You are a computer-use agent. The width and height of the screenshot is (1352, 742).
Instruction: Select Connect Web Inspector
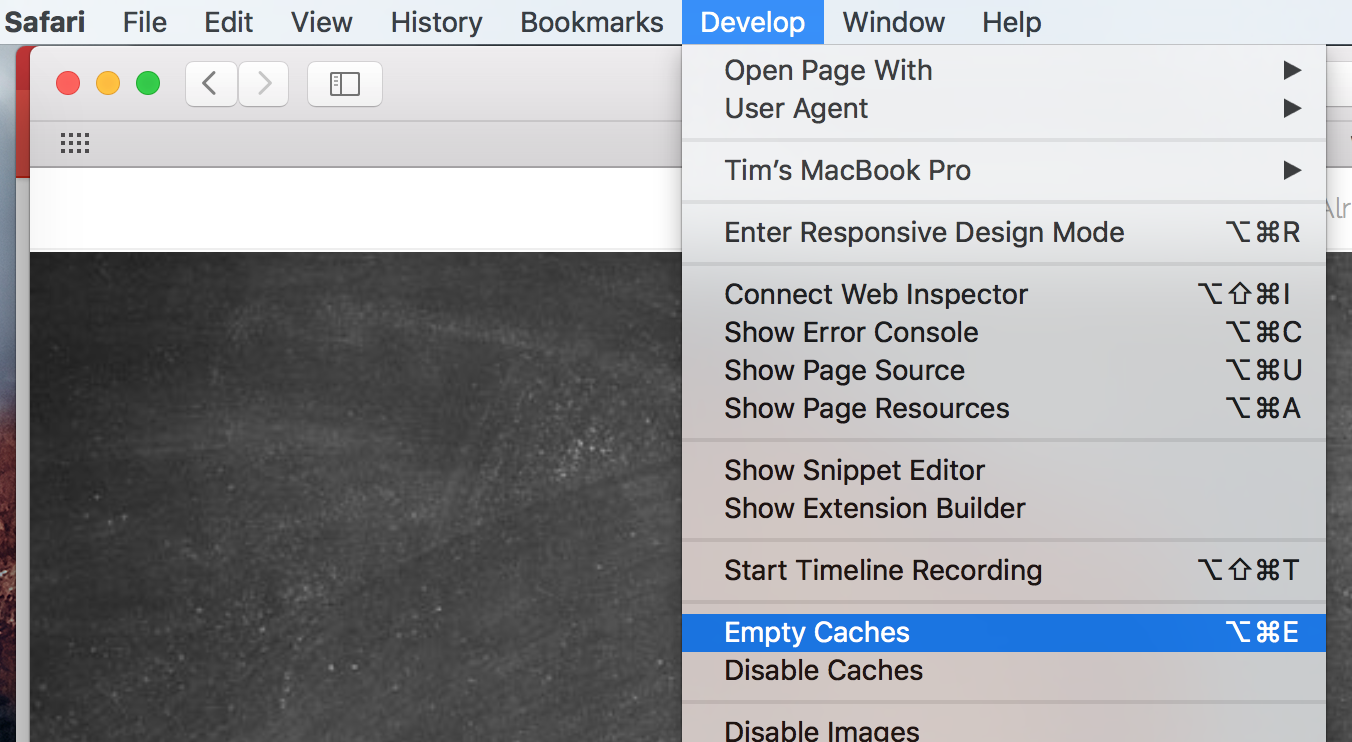pos(1004,294)
